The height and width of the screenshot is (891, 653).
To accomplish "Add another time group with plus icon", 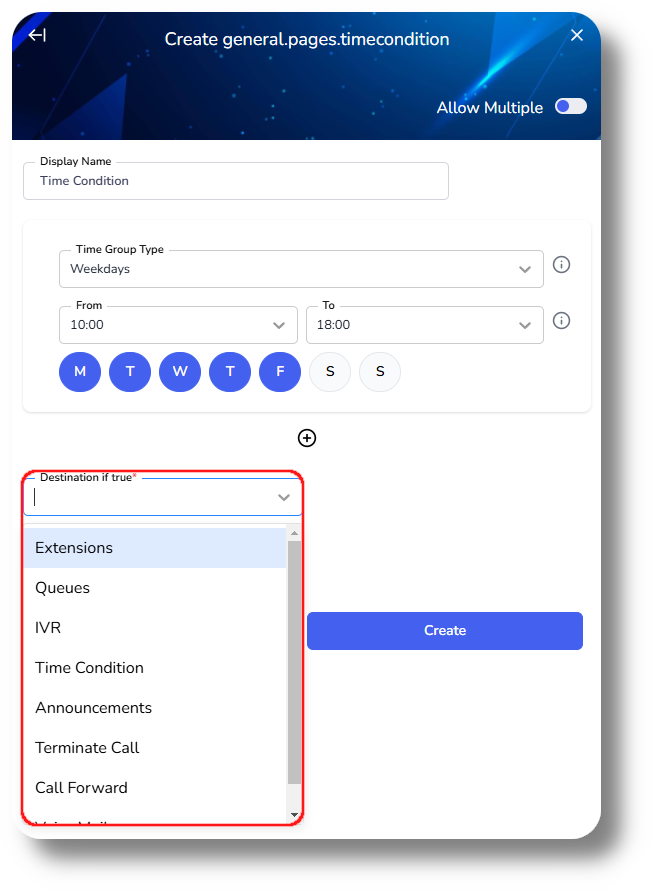I will pos(307,438).
